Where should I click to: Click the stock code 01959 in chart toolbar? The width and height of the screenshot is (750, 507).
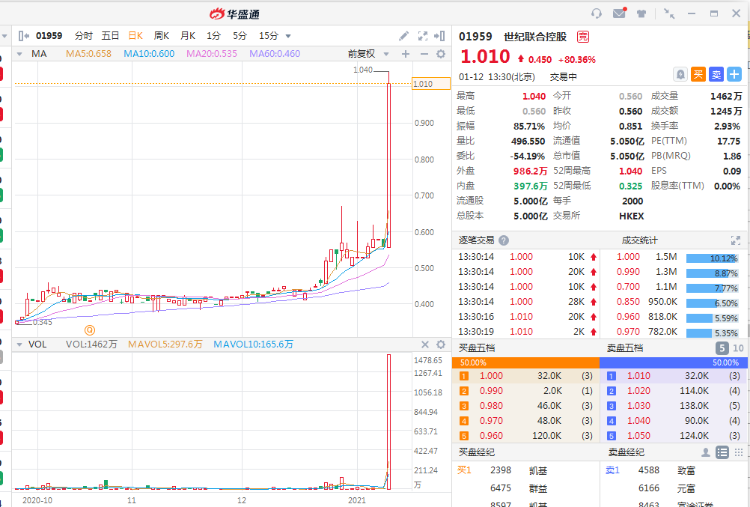point(49,35)
